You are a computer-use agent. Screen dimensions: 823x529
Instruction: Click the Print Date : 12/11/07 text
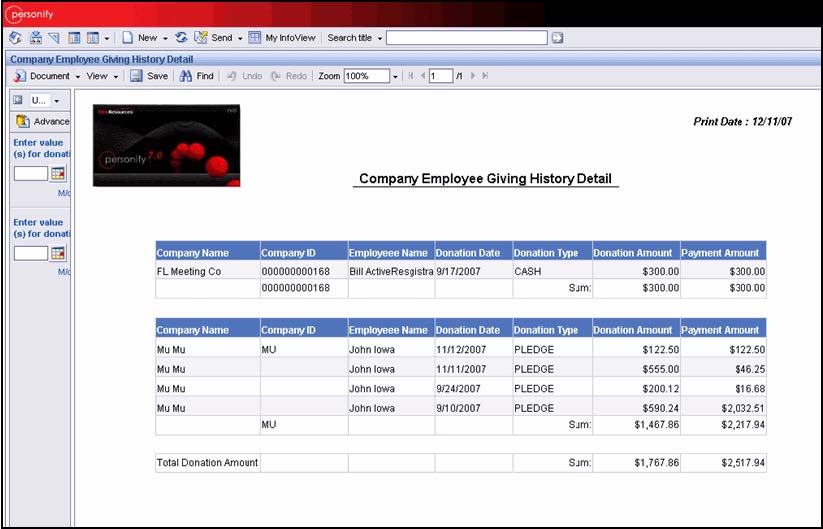[x=743, y=121]
